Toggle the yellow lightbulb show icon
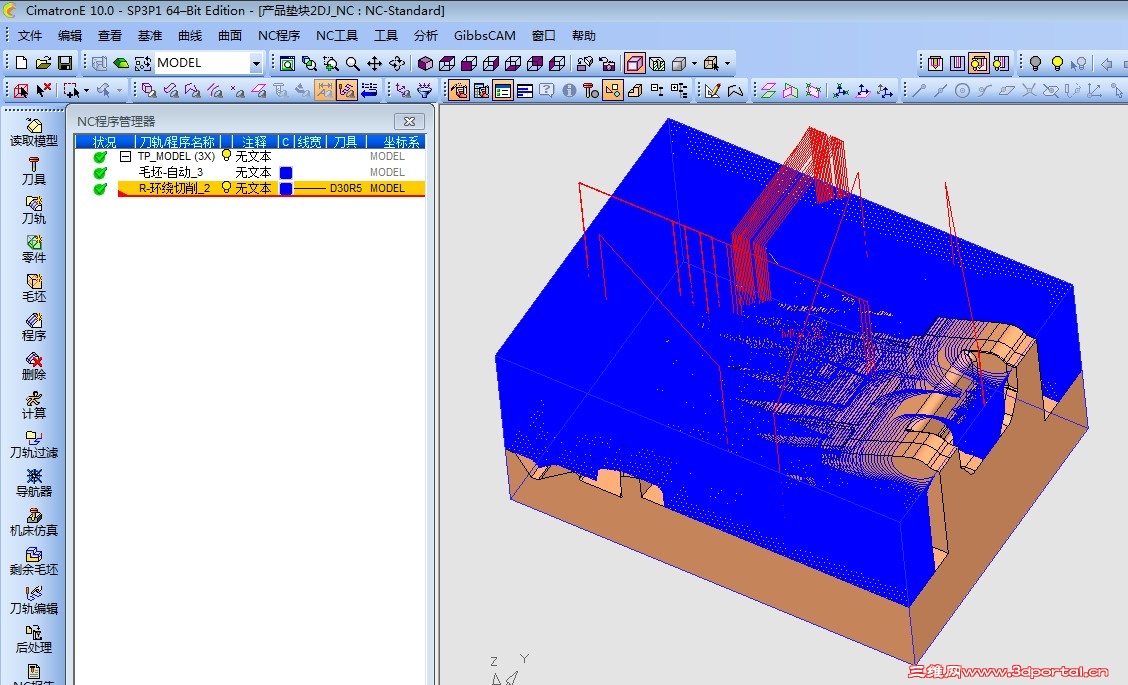This screenshot has width=1128, height=685. pyautogui.click(x=1057, y=63)
